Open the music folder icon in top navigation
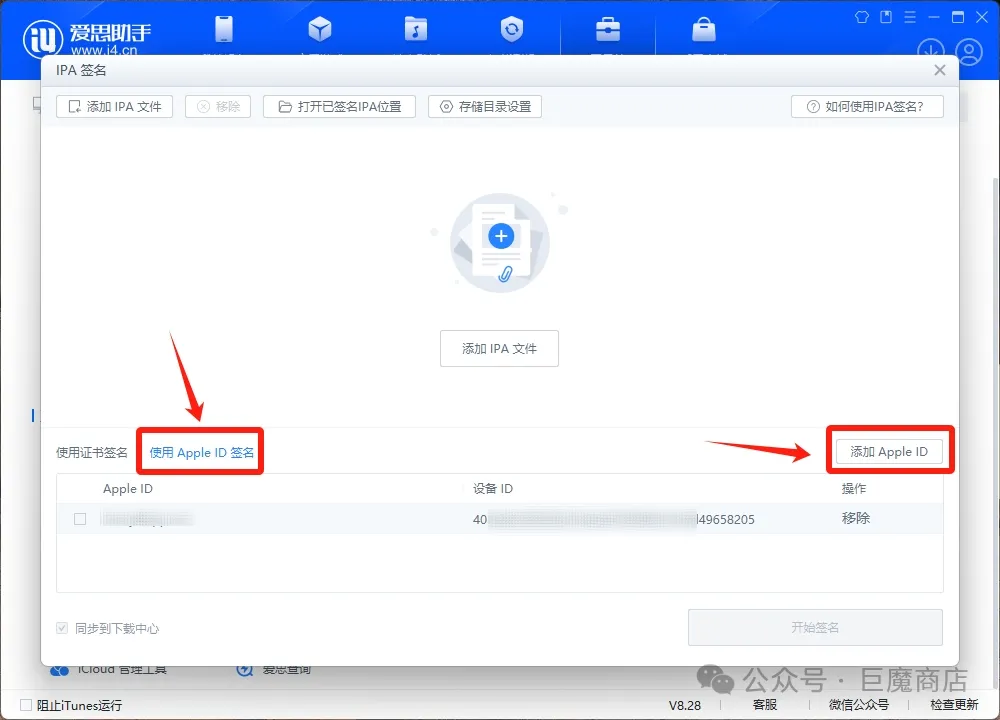The width and height of the screenshot is (1000, 720). (416, 29)
